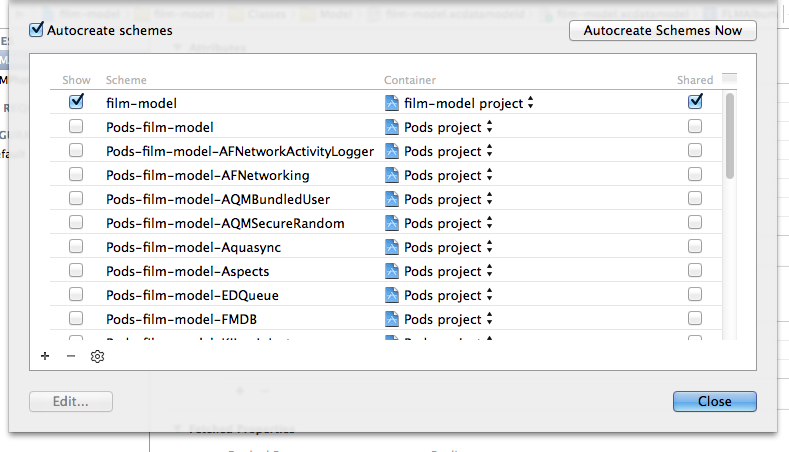Open container dropdown for Aquasync scheme
Screen dimensions: 789x452
(x=490, y=247)
